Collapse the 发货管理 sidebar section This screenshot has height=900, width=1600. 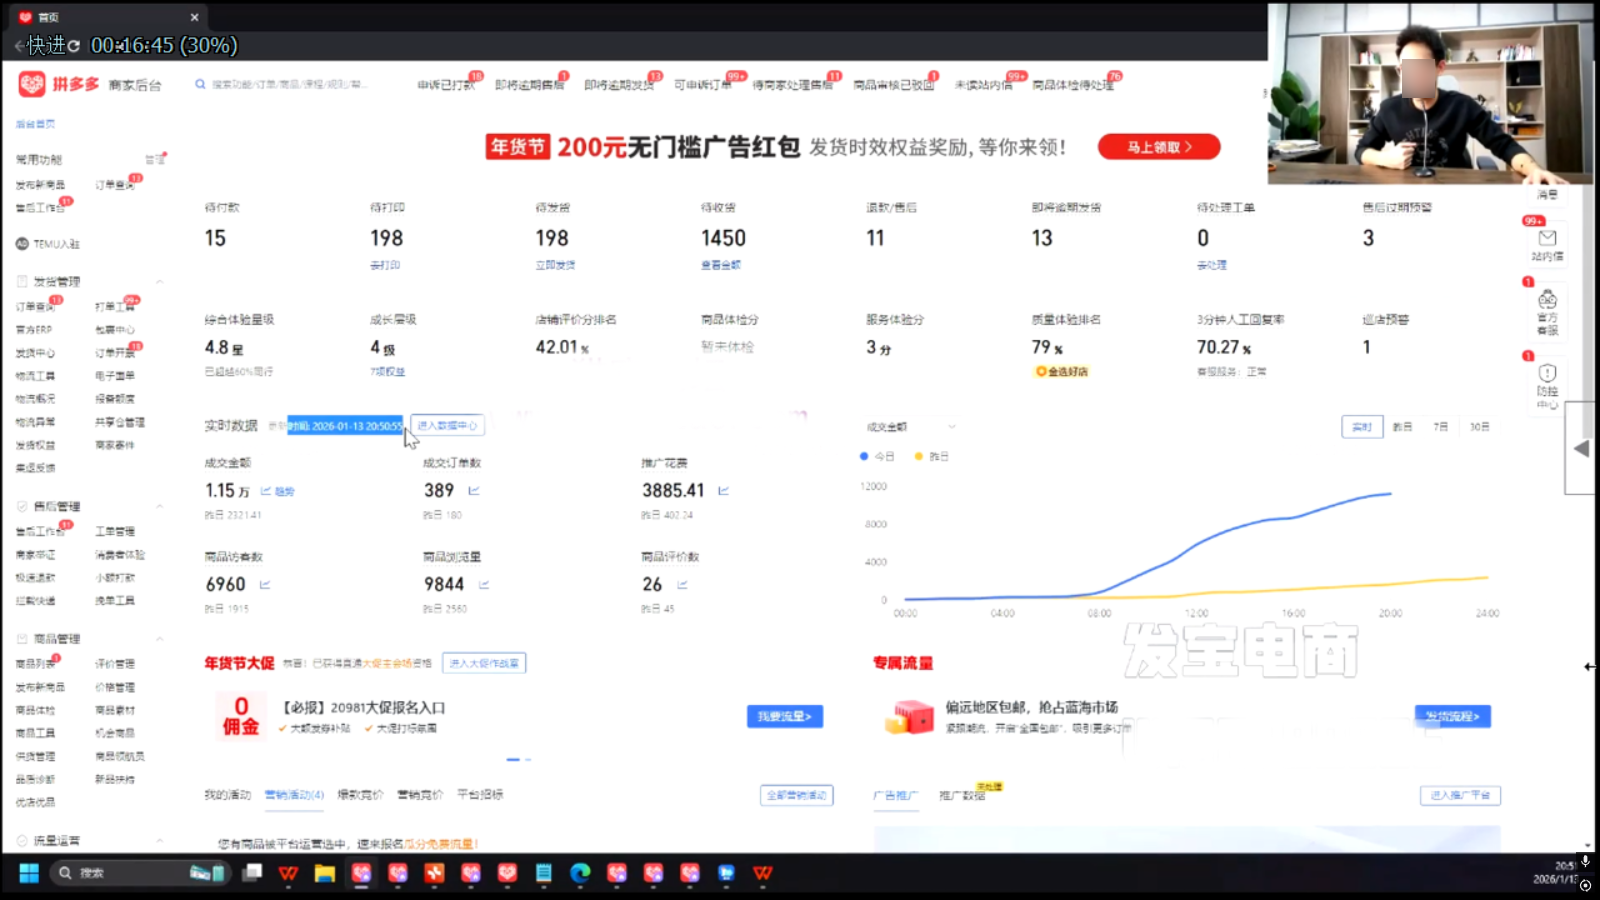(160, 282)
